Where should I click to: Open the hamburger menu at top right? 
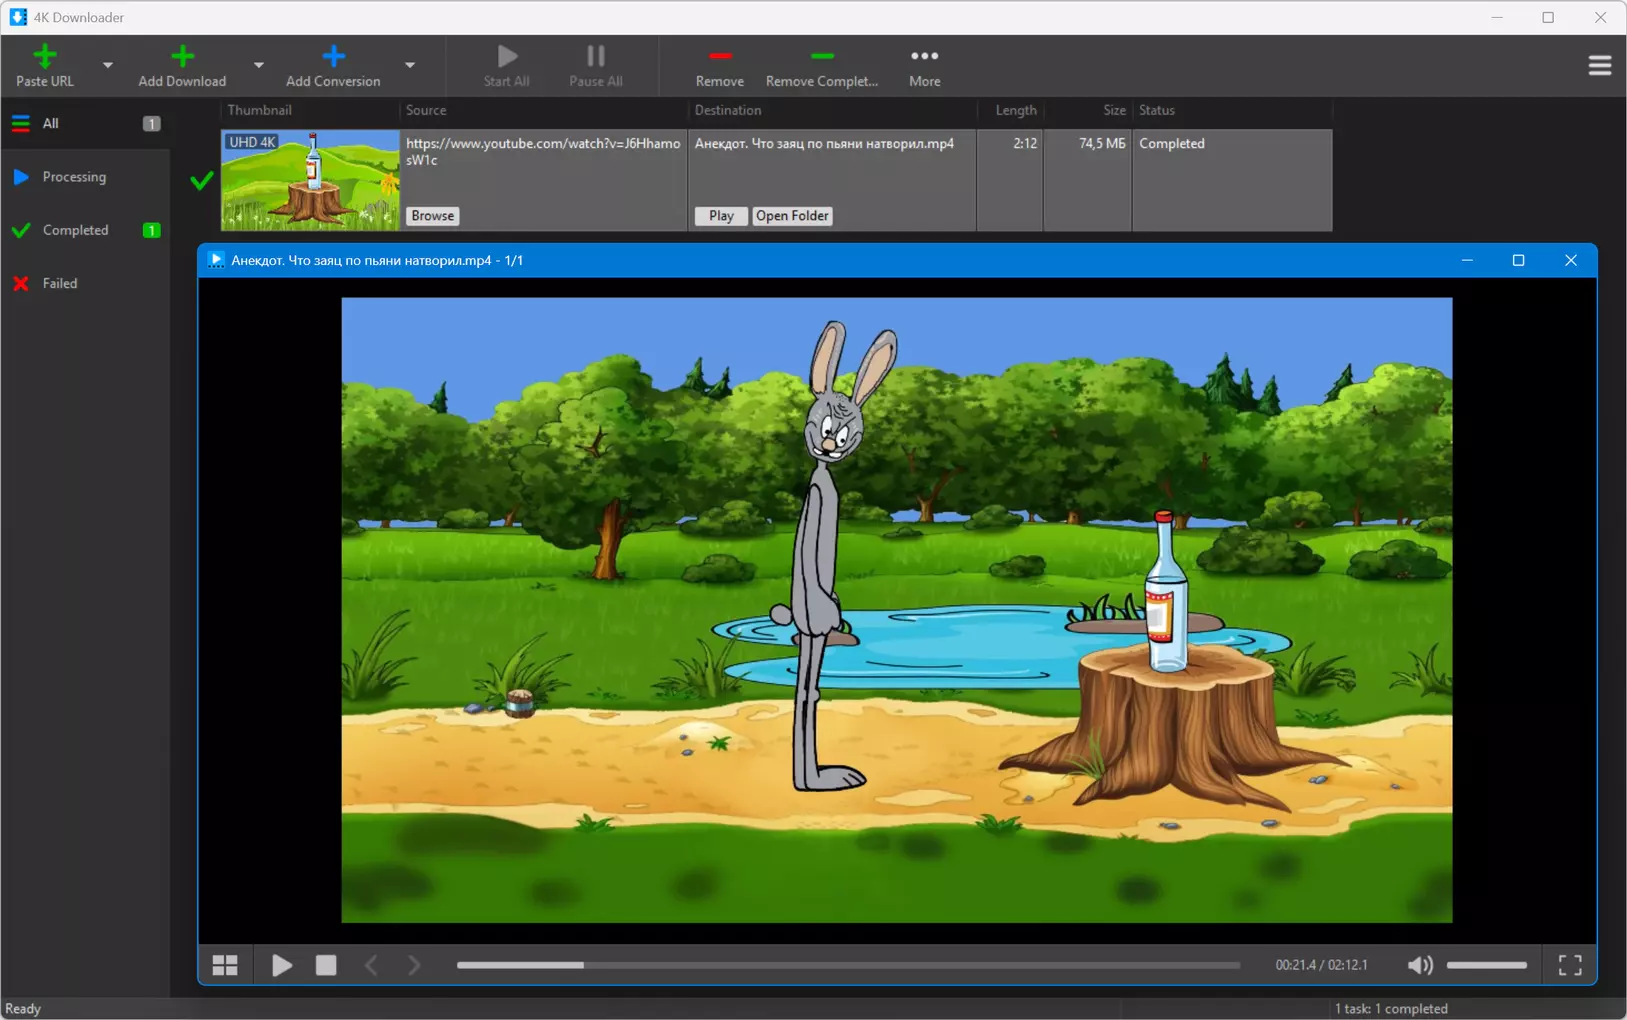[x=1599, y=66]
